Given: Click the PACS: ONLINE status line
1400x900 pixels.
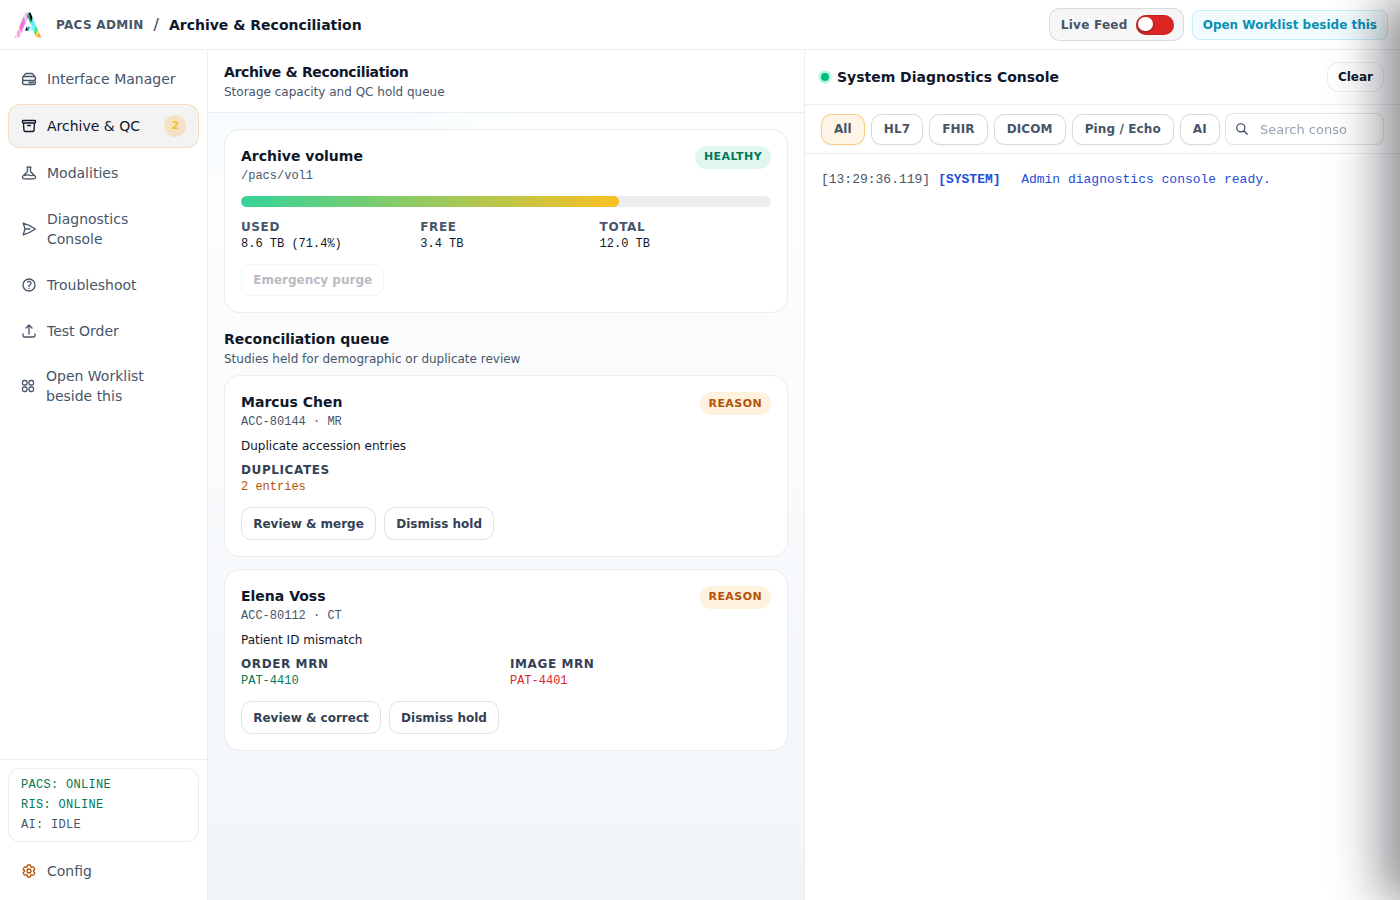Looking at the screenshot, I should (x=66, y=784).
